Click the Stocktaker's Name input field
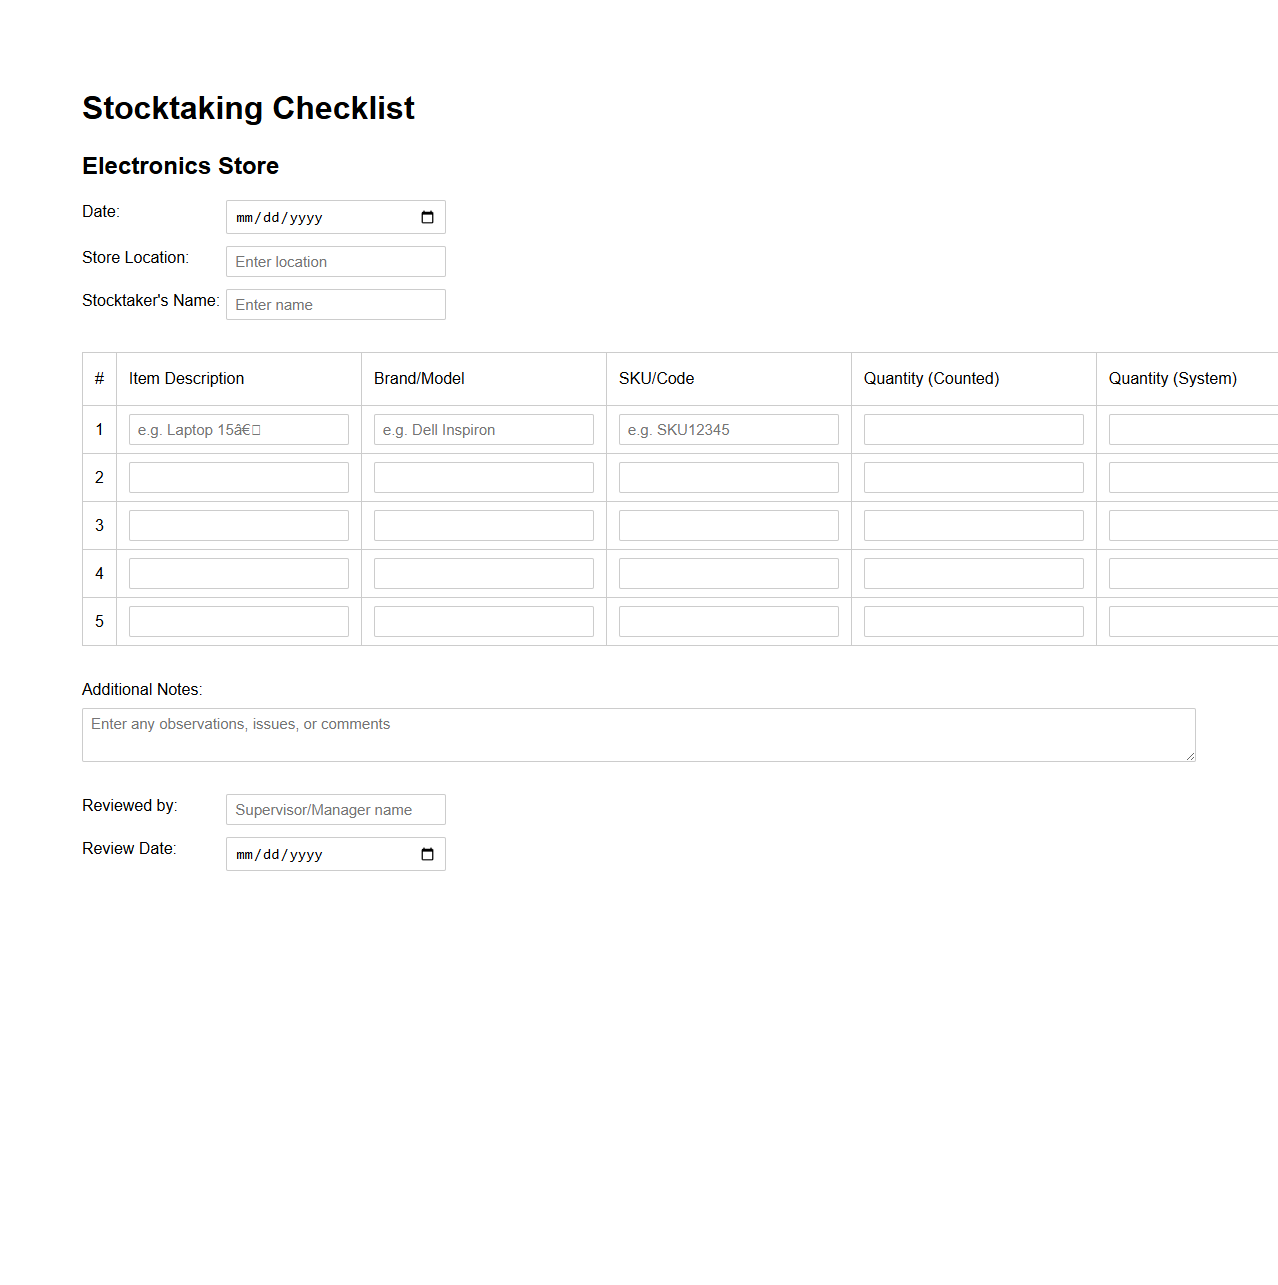Image resolution: width=1278 pixels, height=1285 pixels. tap(335, 304)
